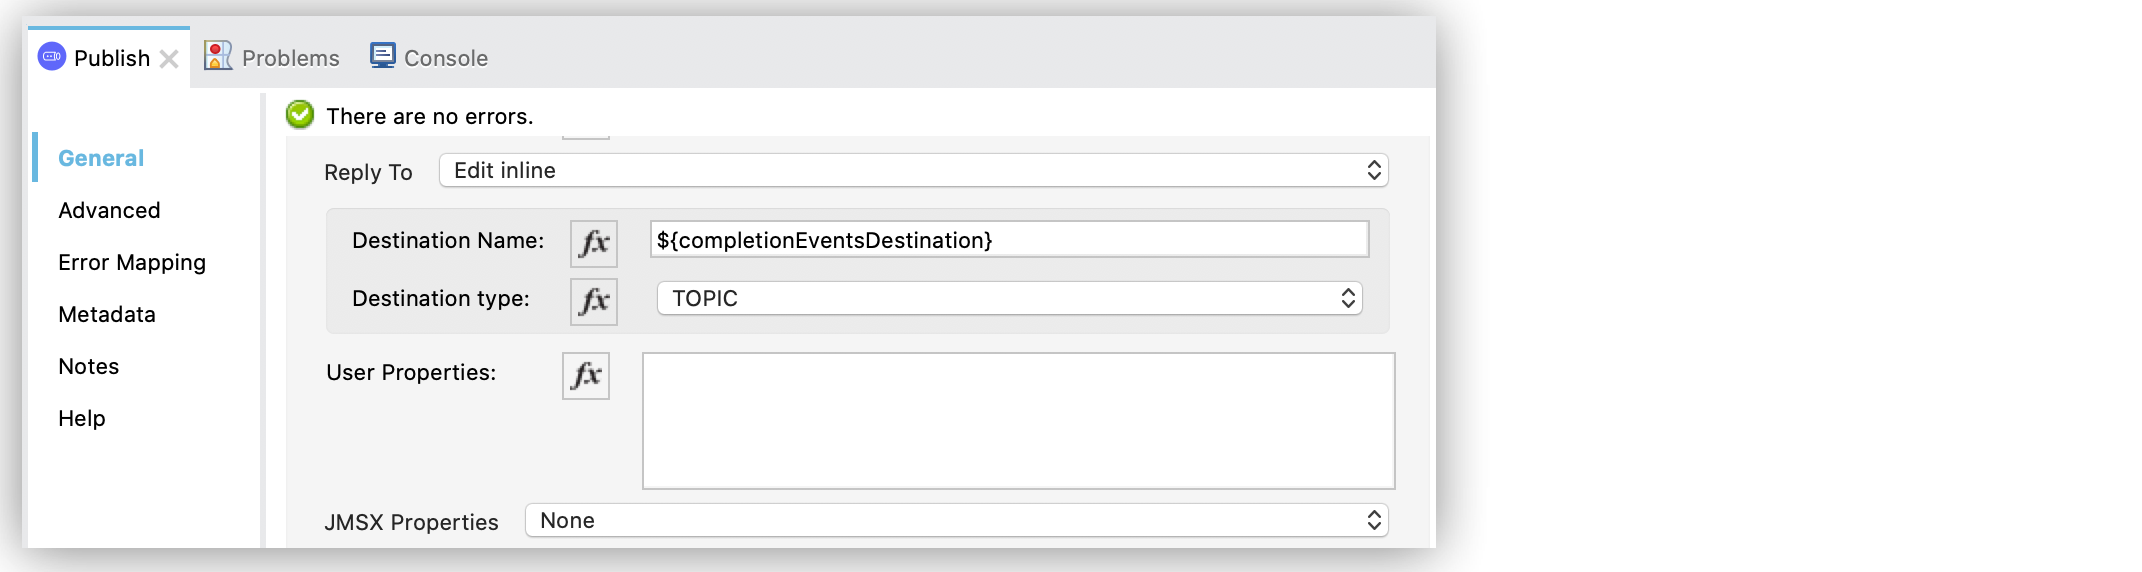Open the Advanced section

(x=109, y=210)
